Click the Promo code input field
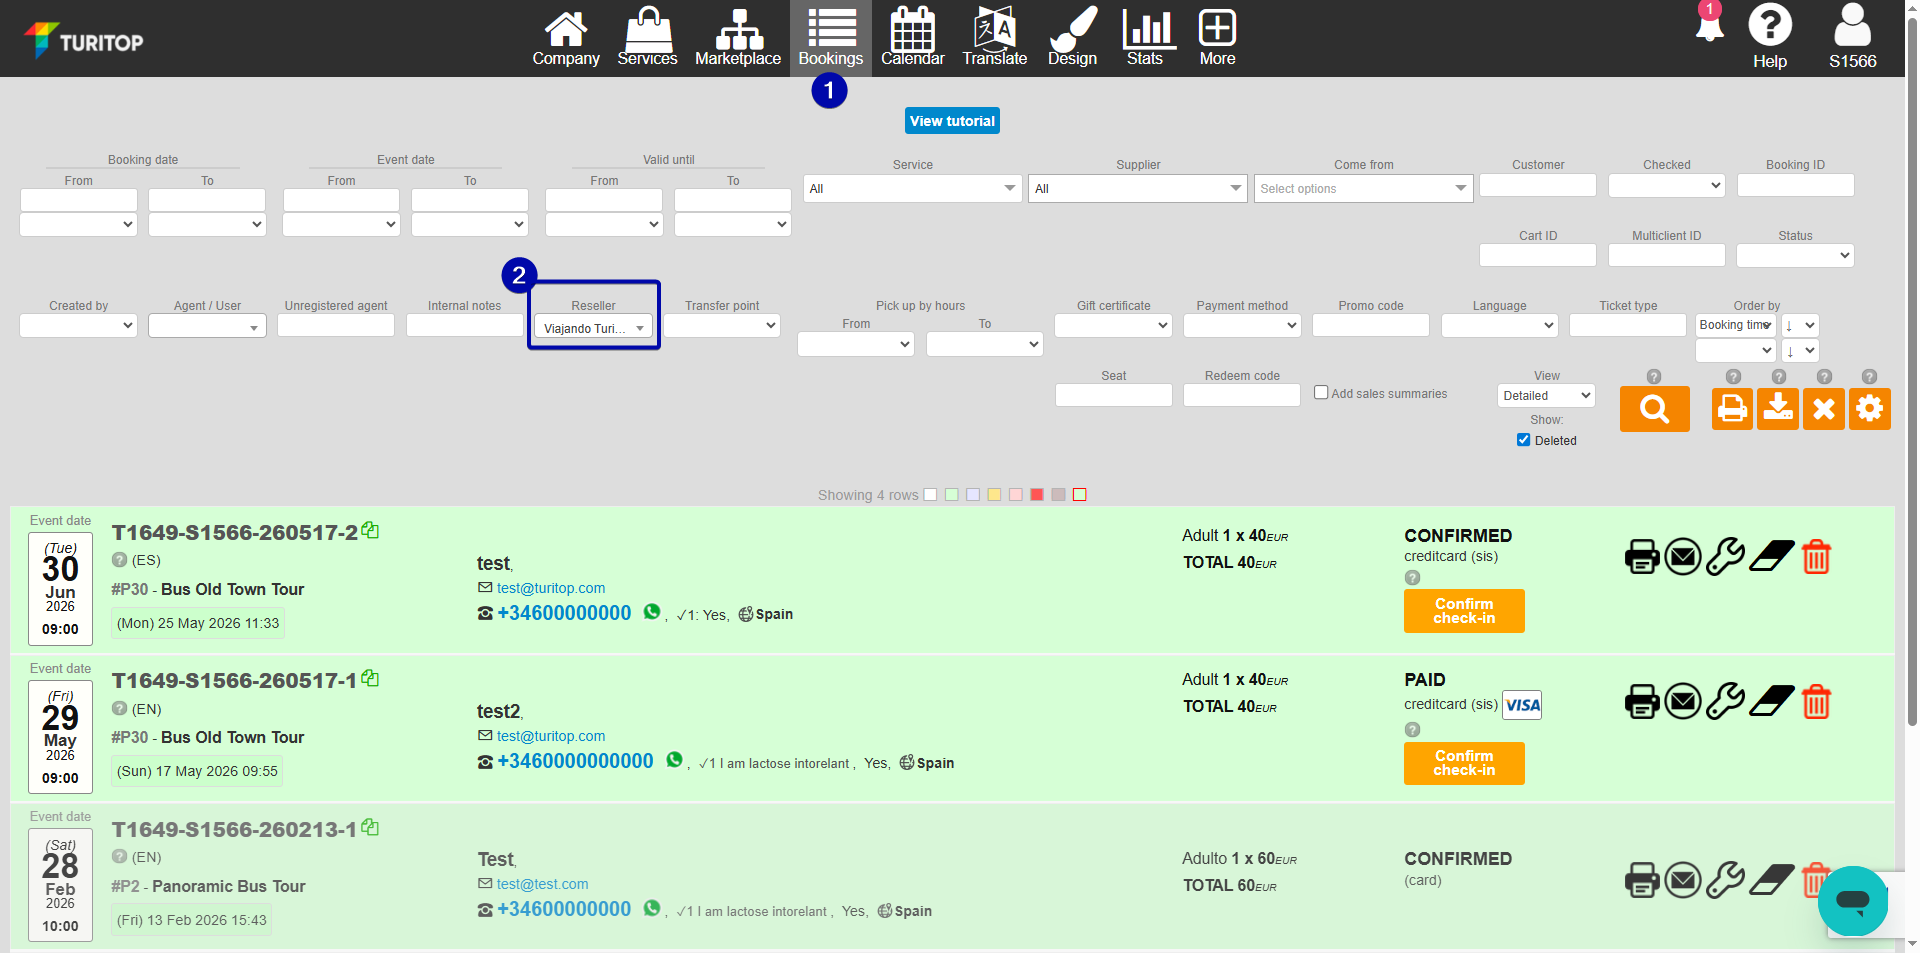The width and height of the screenshot is (1920, 953). [1371, 325]
